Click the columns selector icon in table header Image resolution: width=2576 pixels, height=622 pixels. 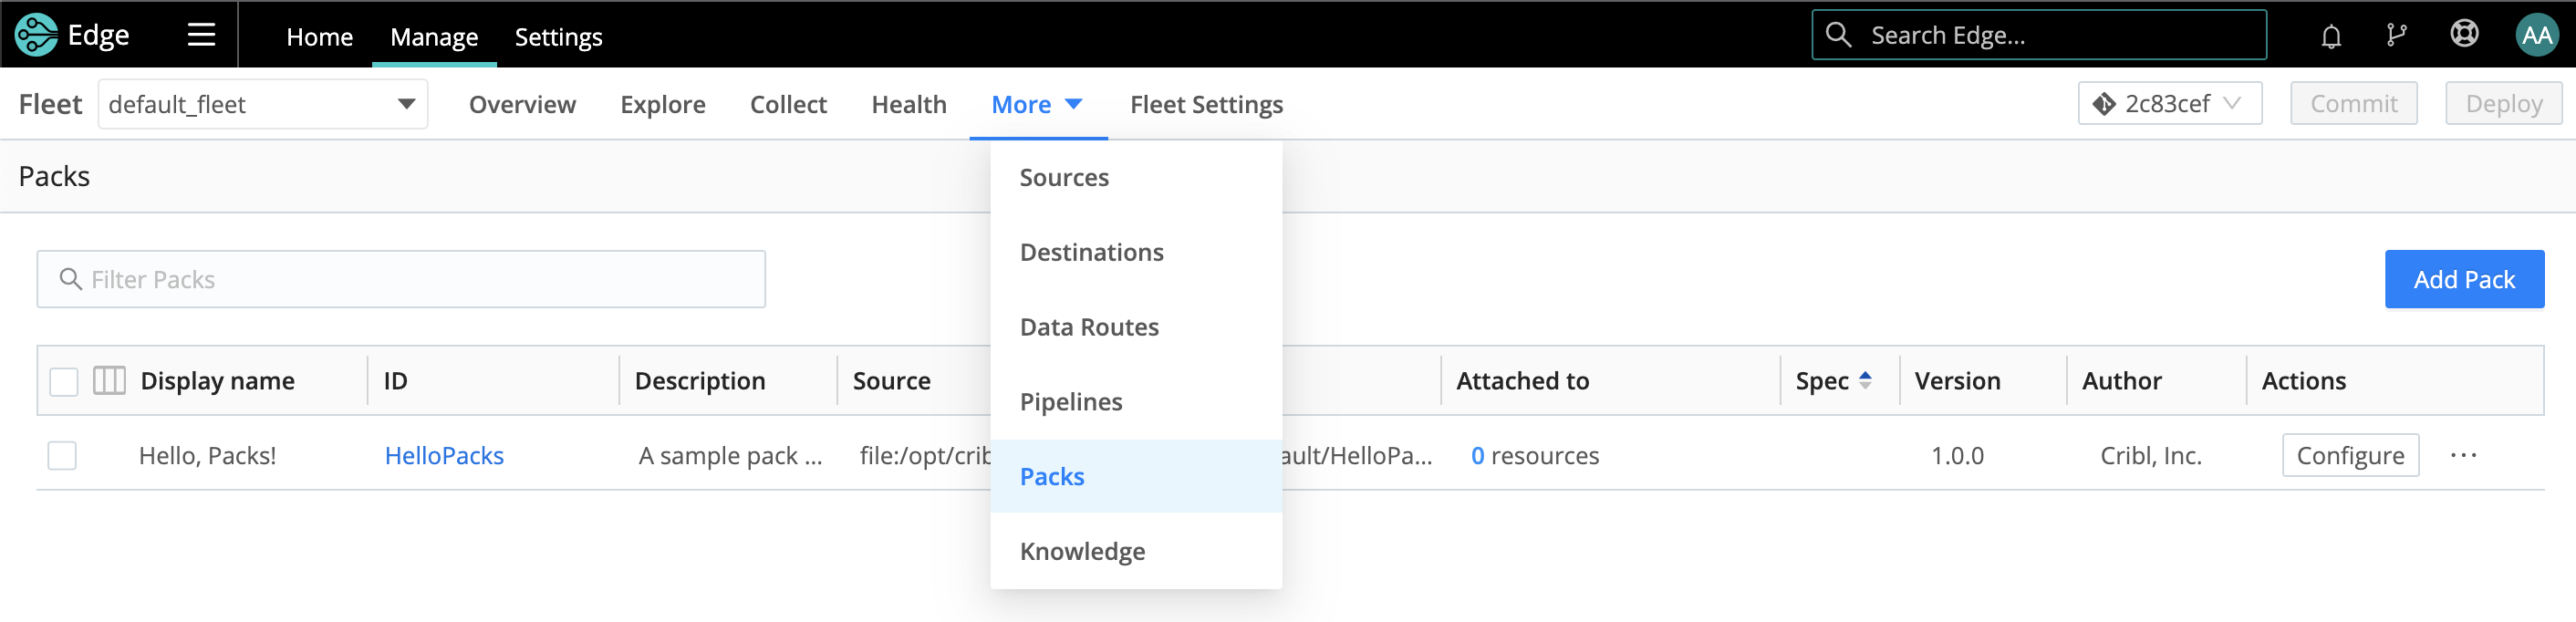109,380
